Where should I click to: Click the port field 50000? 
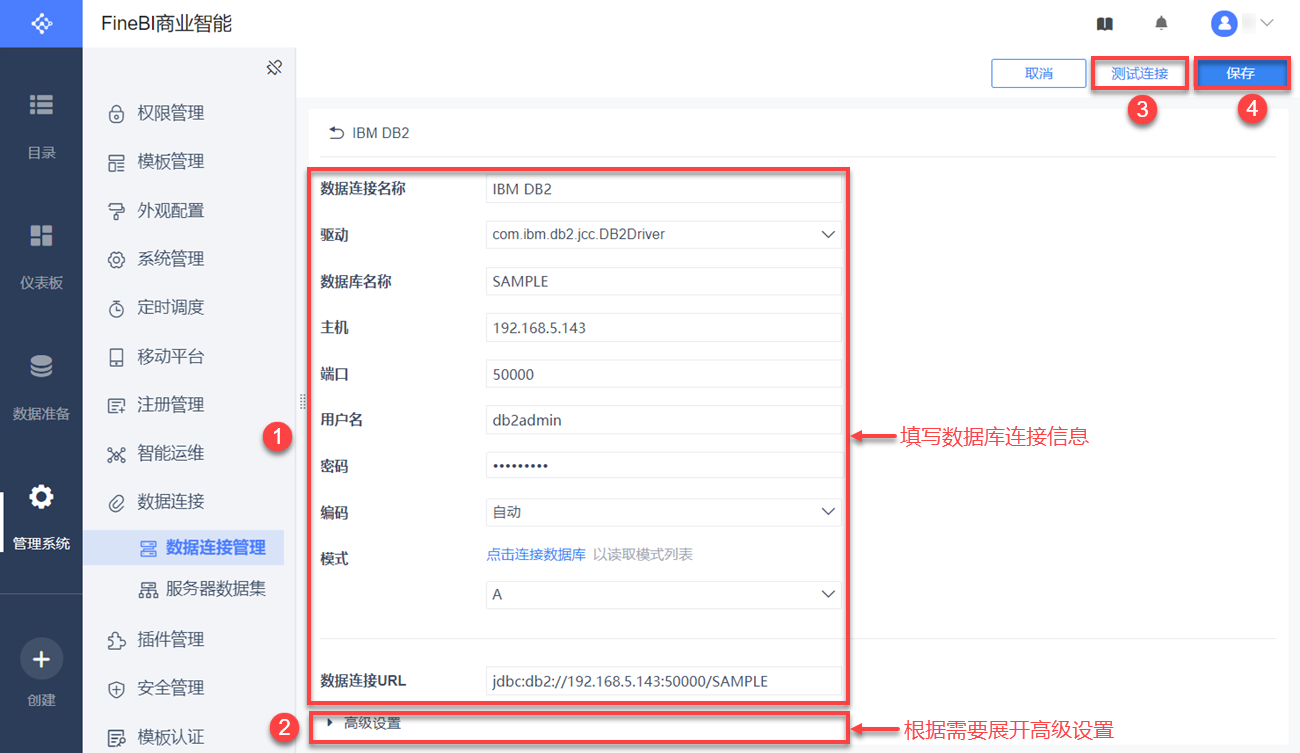664,374
